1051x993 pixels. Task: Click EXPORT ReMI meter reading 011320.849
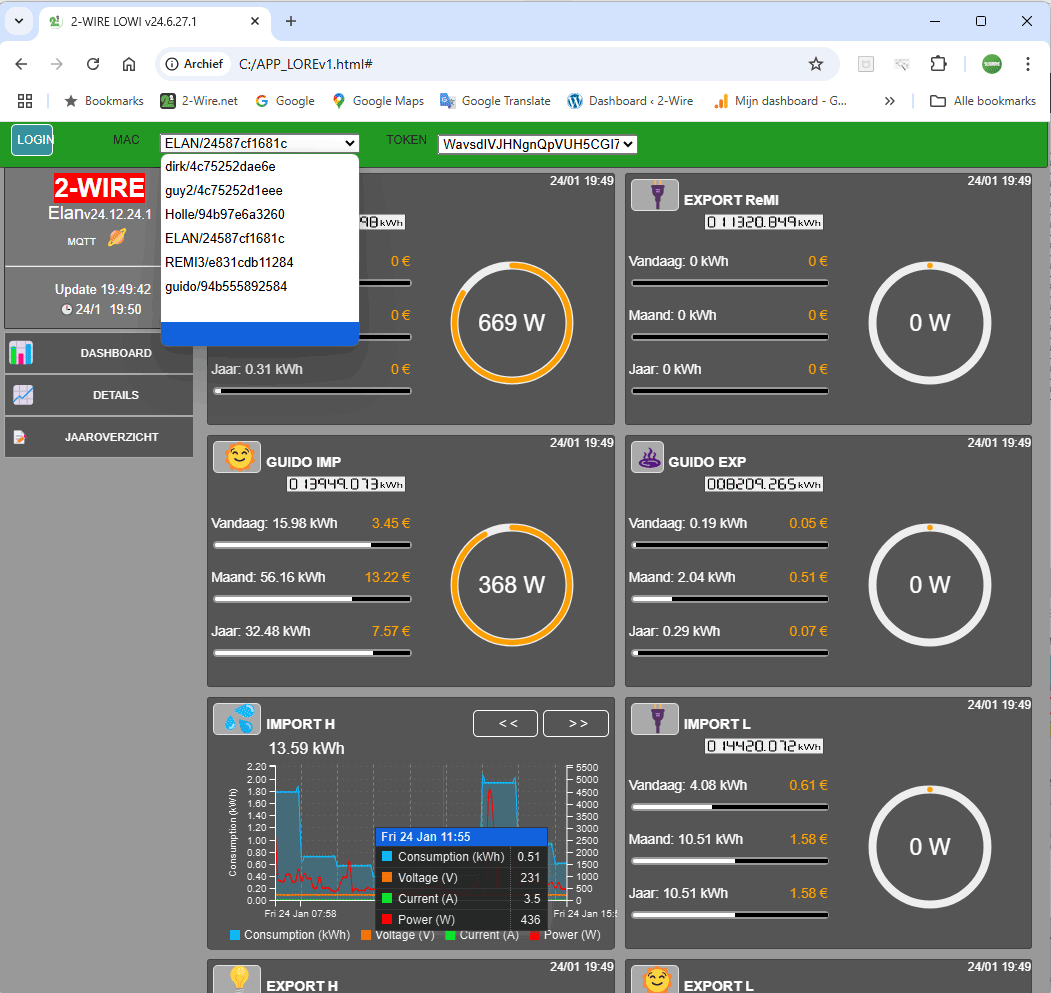[763, 222]
